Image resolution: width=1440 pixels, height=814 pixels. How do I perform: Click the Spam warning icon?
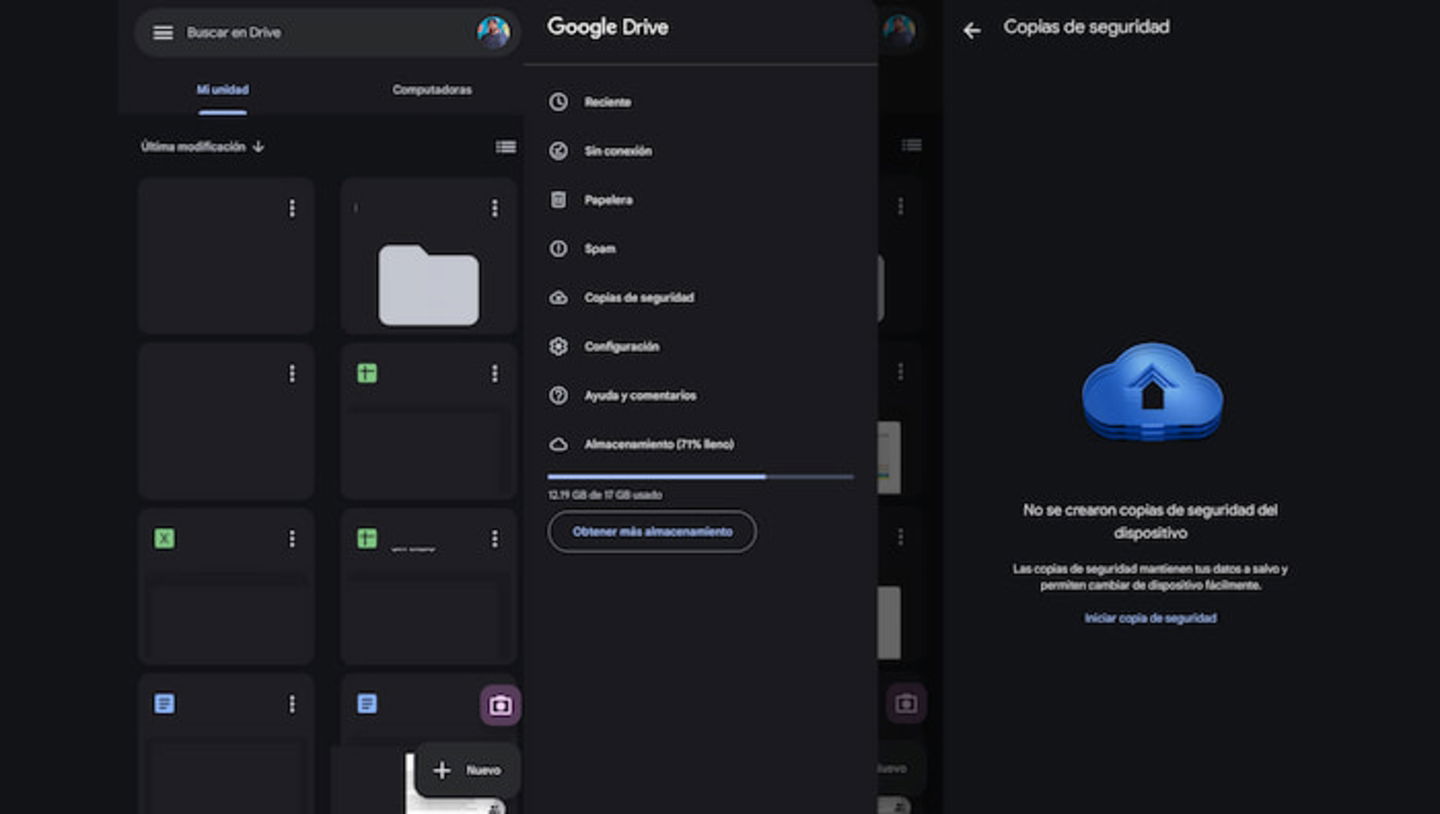559,249
